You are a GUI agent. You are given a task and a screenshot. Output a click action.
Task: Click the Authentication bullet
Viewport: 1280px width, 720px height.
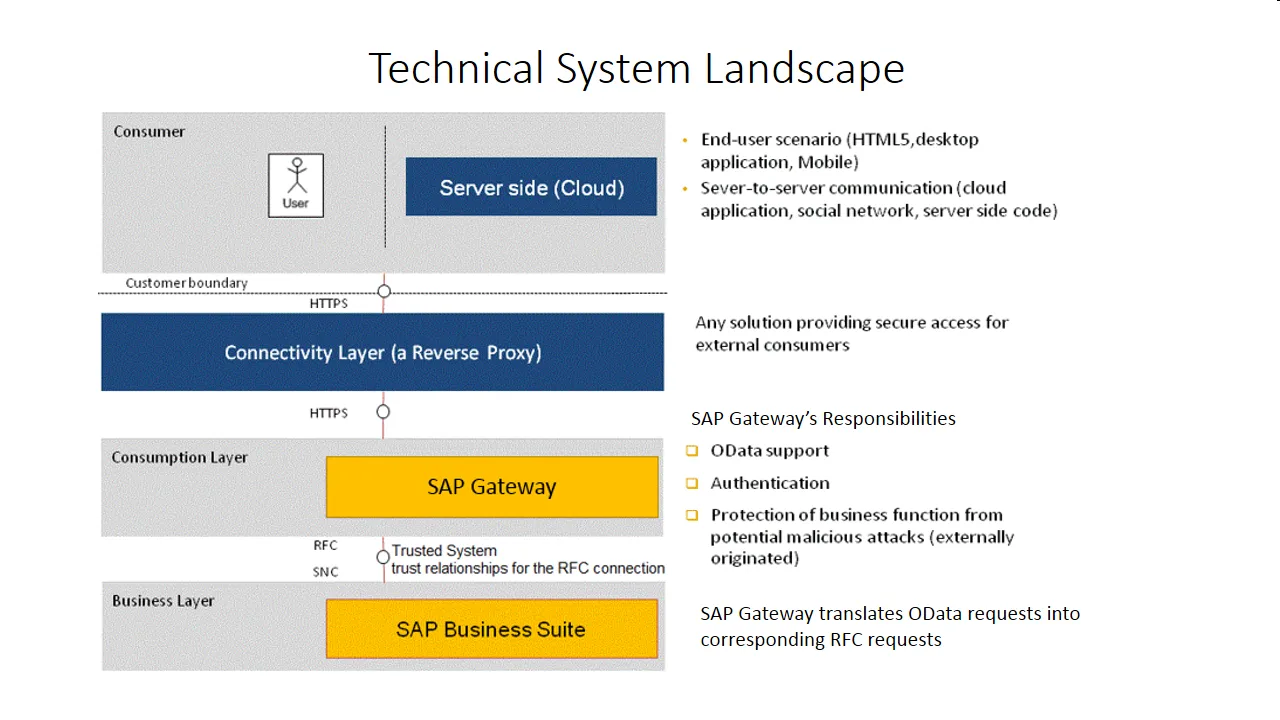tap(770, 483)
